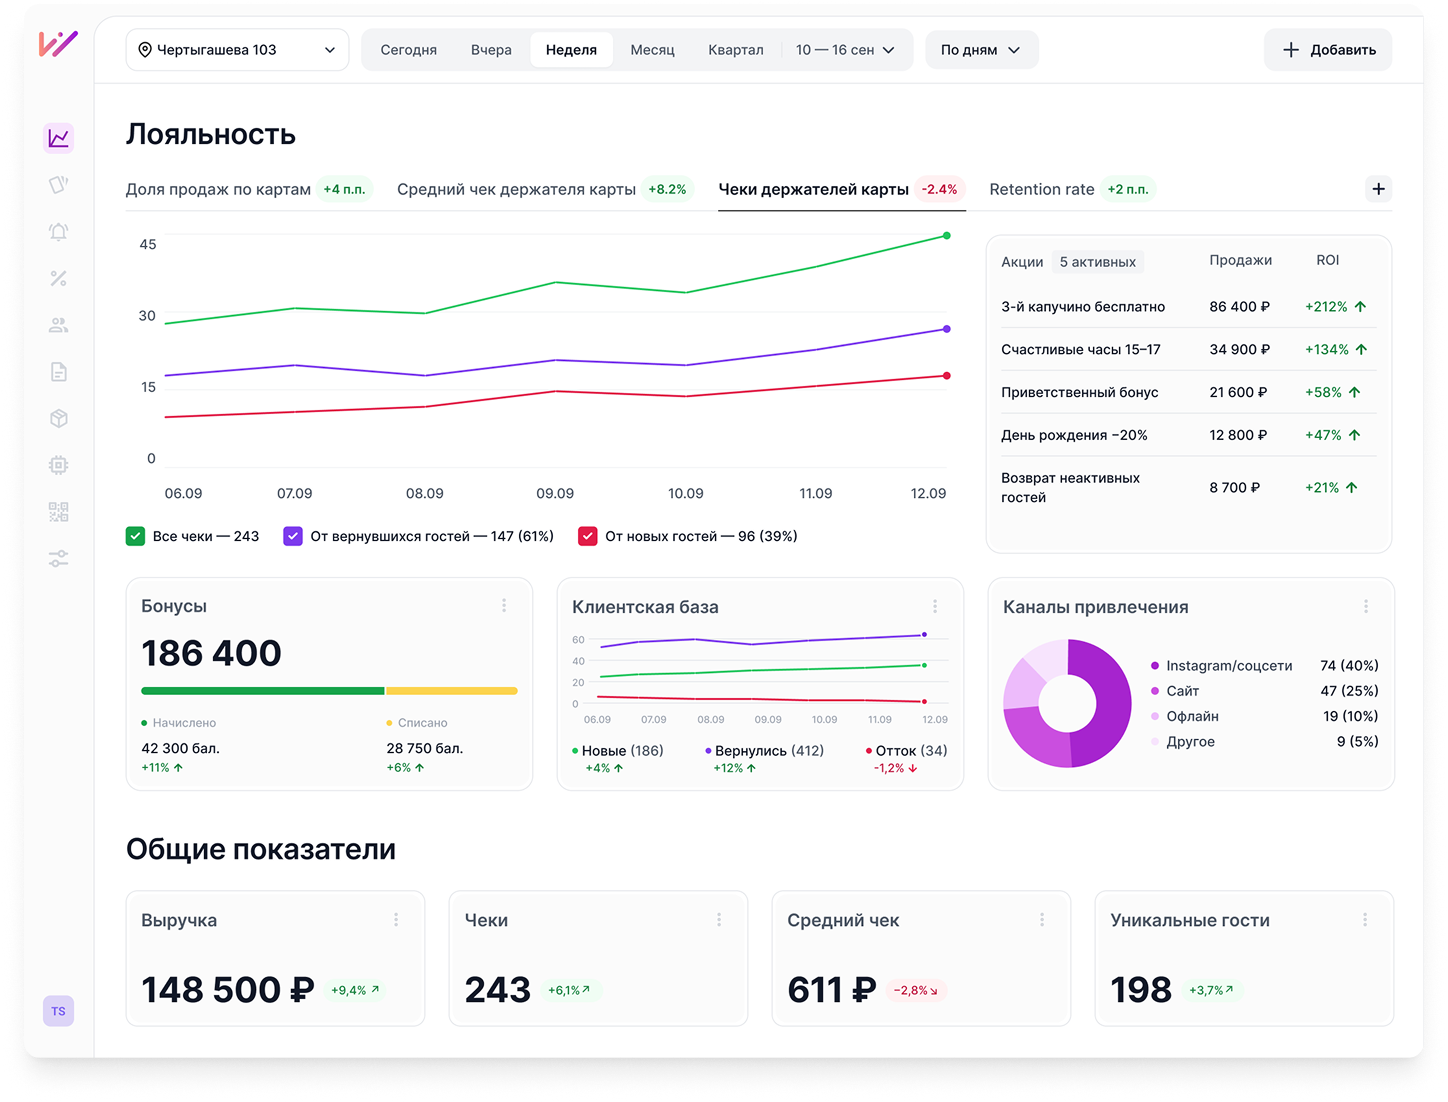
Task: Open the document reports icon in sidebar
Action: (x=59, y=372)
